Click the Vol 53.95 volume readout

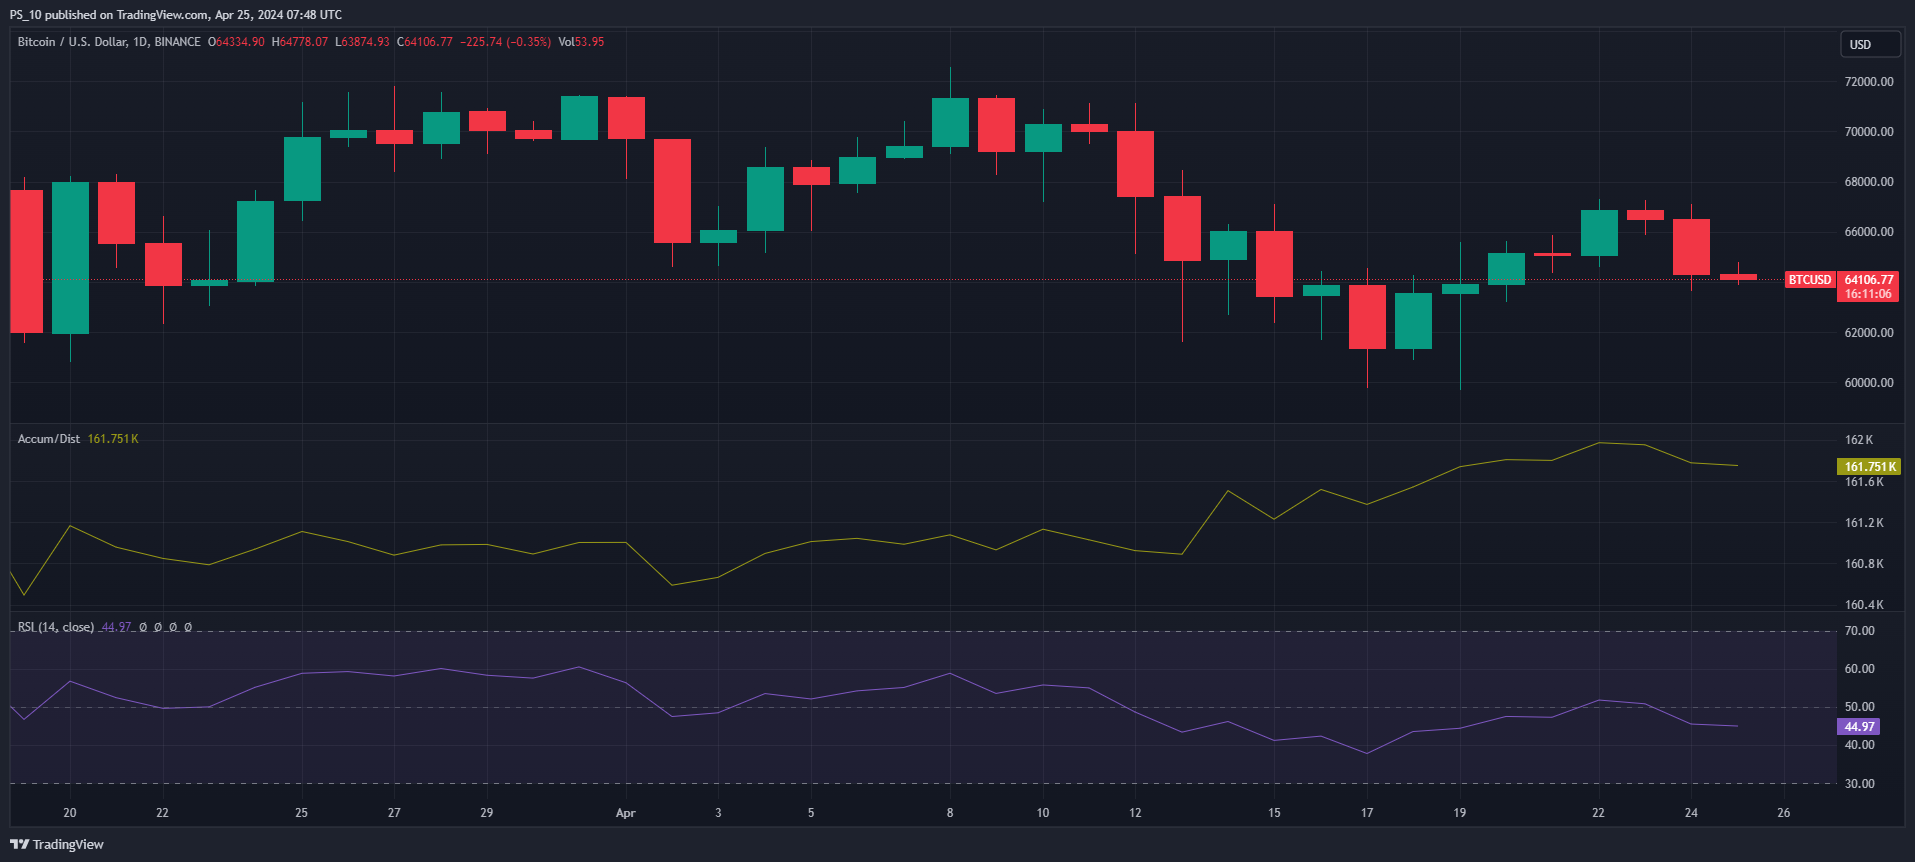[x=581, y=42]
